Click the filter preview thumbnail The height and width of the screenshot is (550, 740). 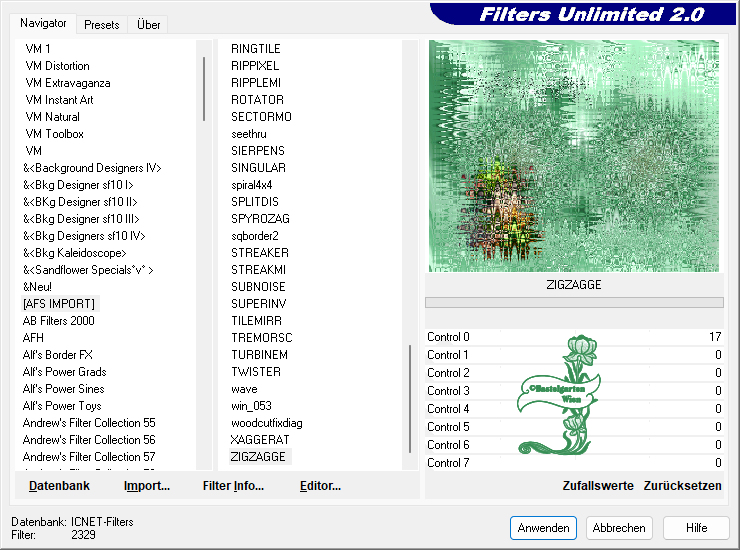pos(574,156)
